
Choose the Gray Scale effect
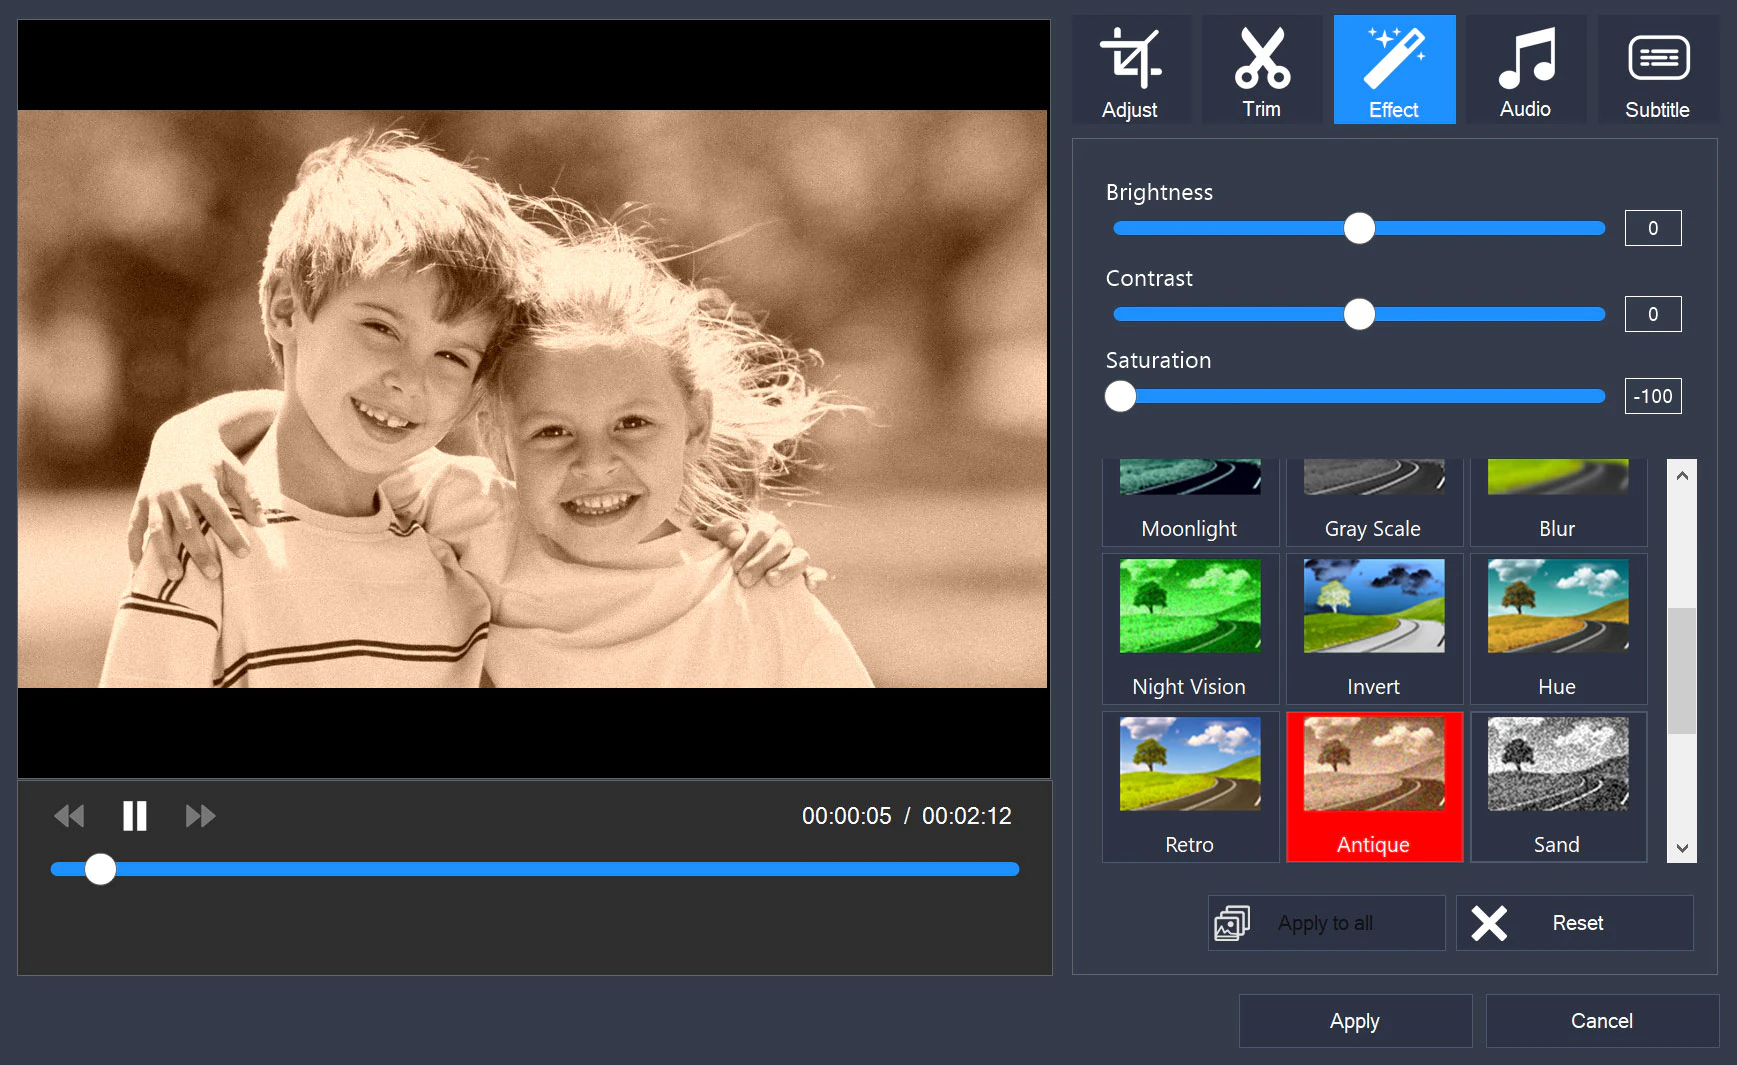click(1374, 502)
